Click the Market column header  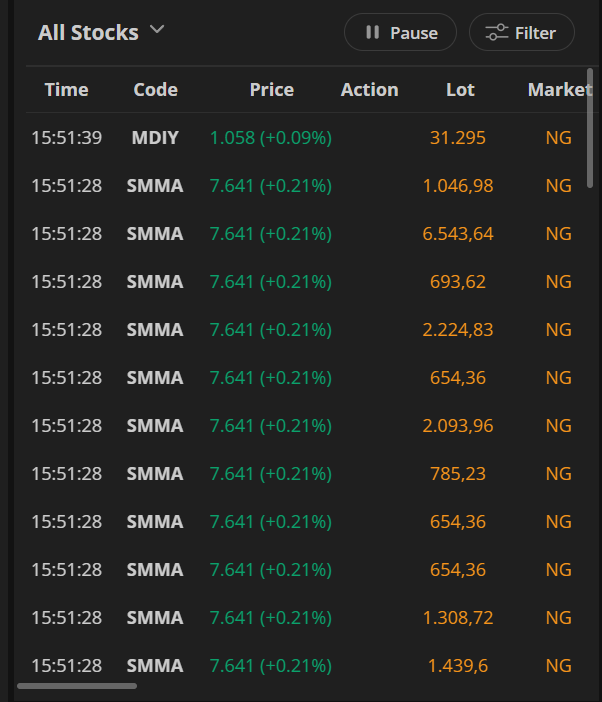[x=559, y=90]
